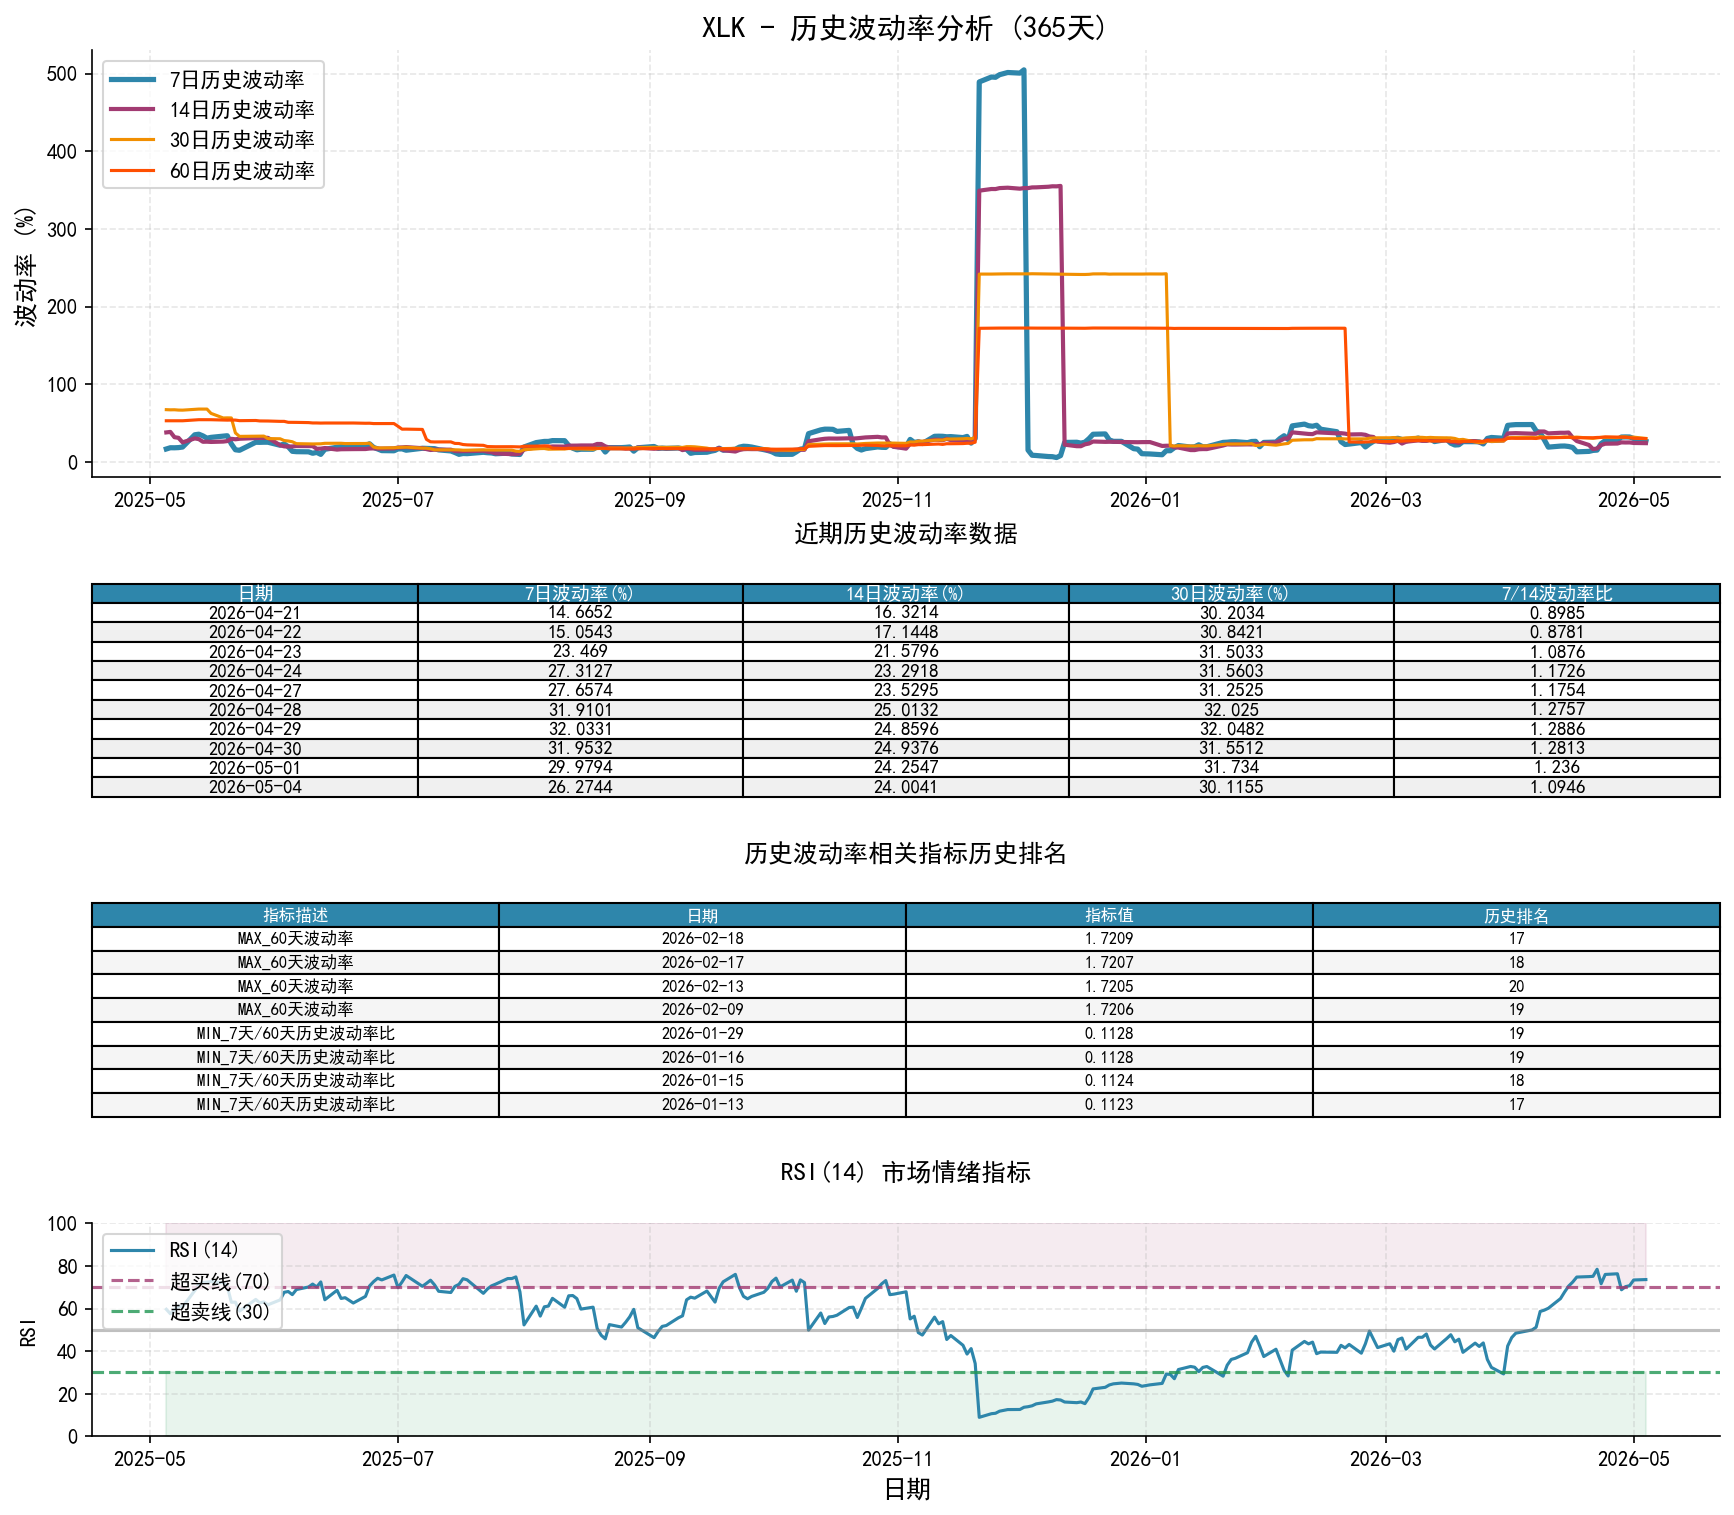The image size is (1734, 1515).
Task: Click the "日期" header of the recent volatility table
Action: (255, 594)
